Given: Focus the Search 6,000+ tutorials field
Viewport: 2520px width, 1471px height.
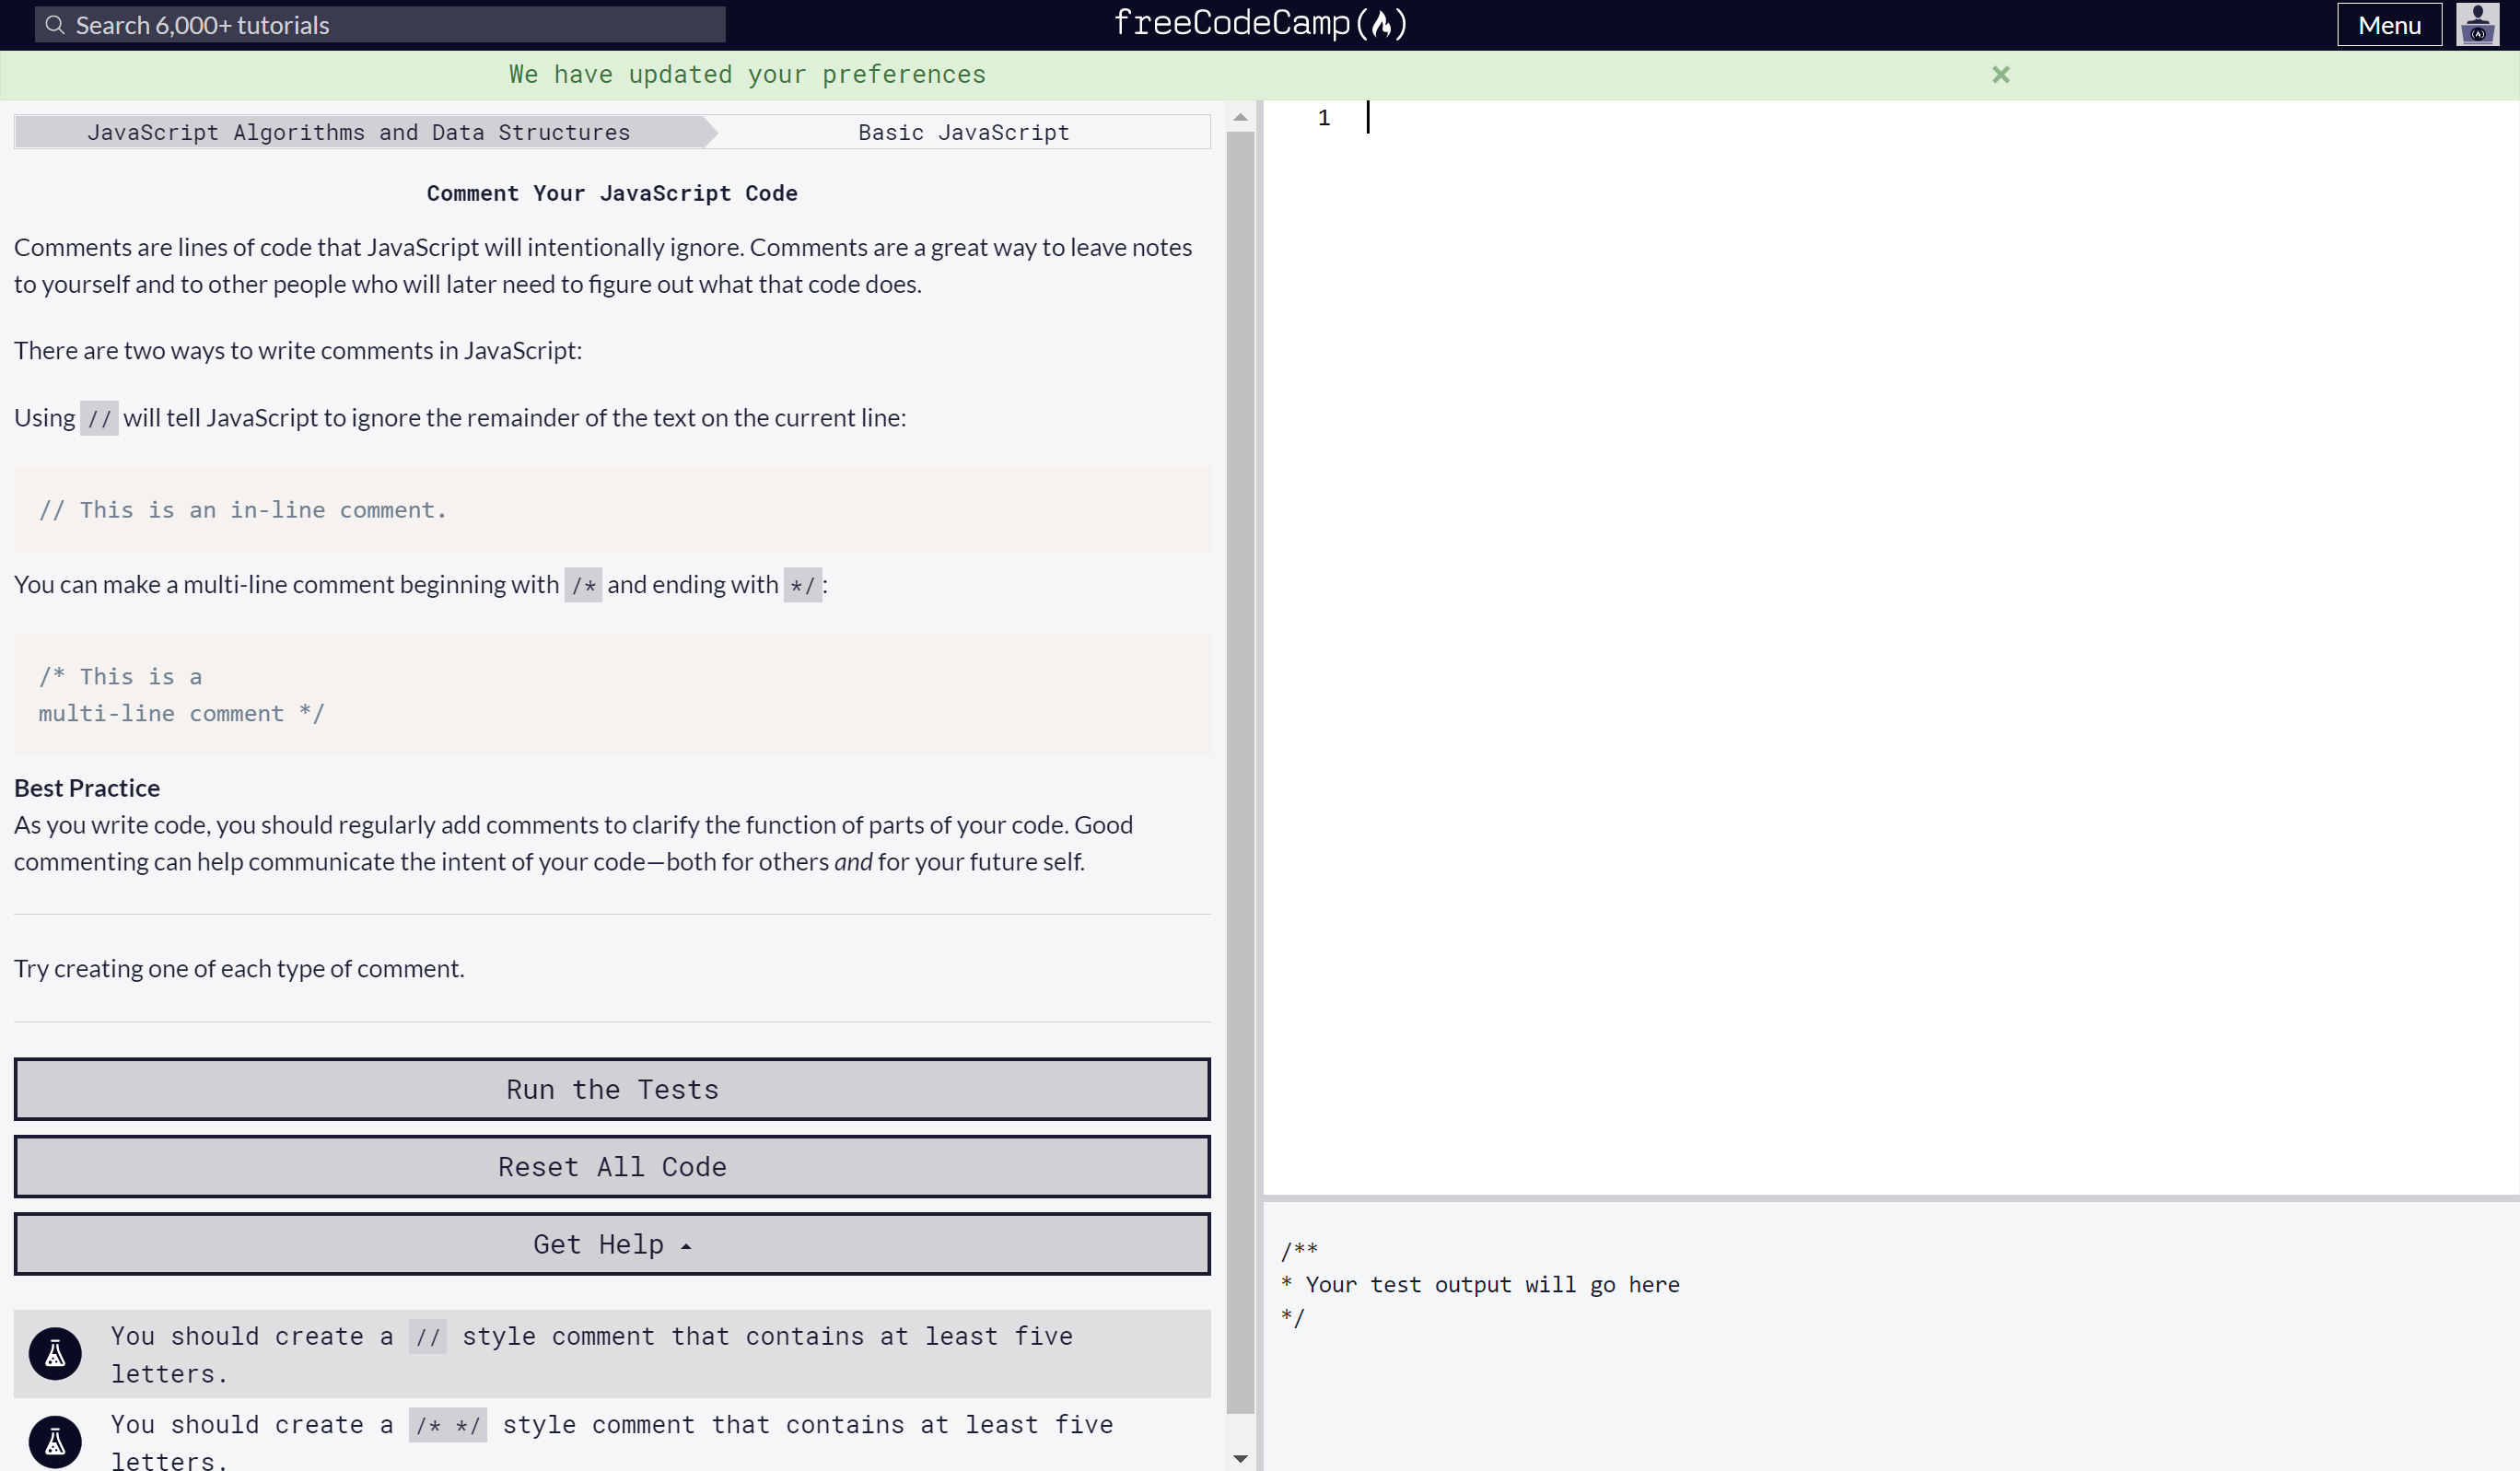Looking at the screenshot, I should pyautogui.click(x=400, y=25).
